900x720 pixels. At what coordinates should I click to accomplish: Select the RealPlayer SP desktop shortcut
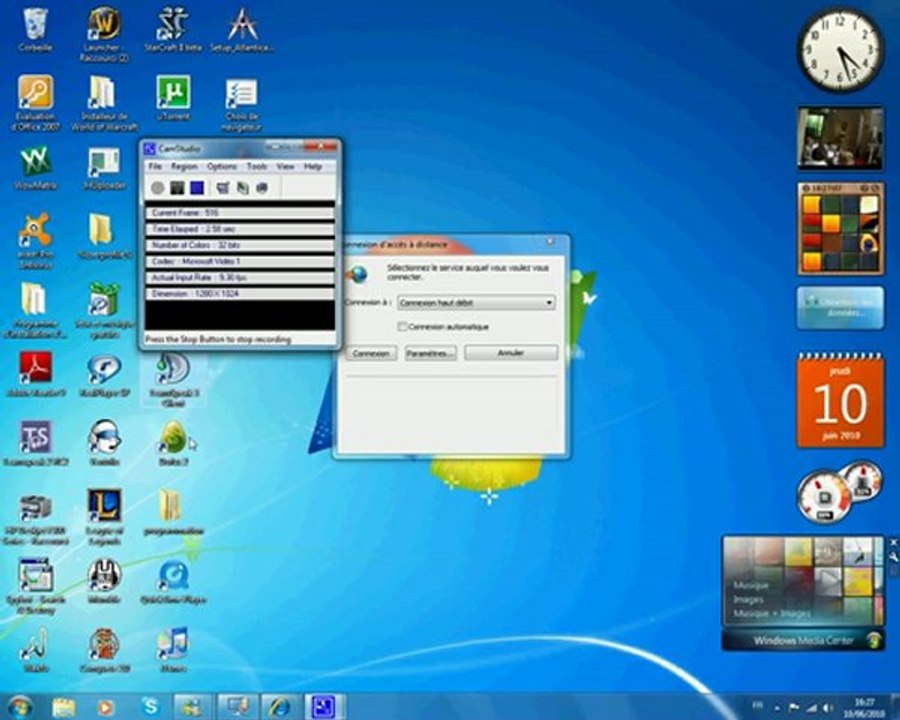point(104,376)
